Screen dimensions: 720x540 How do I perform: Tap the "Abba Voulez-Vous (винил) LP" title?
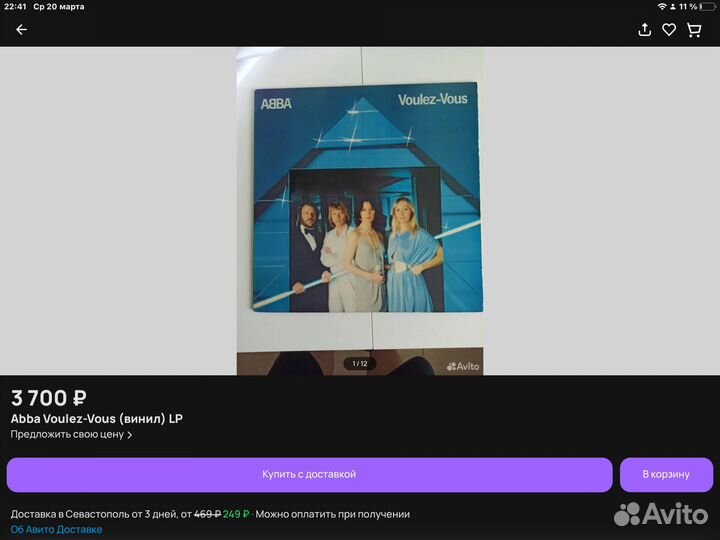click(97, 419)
